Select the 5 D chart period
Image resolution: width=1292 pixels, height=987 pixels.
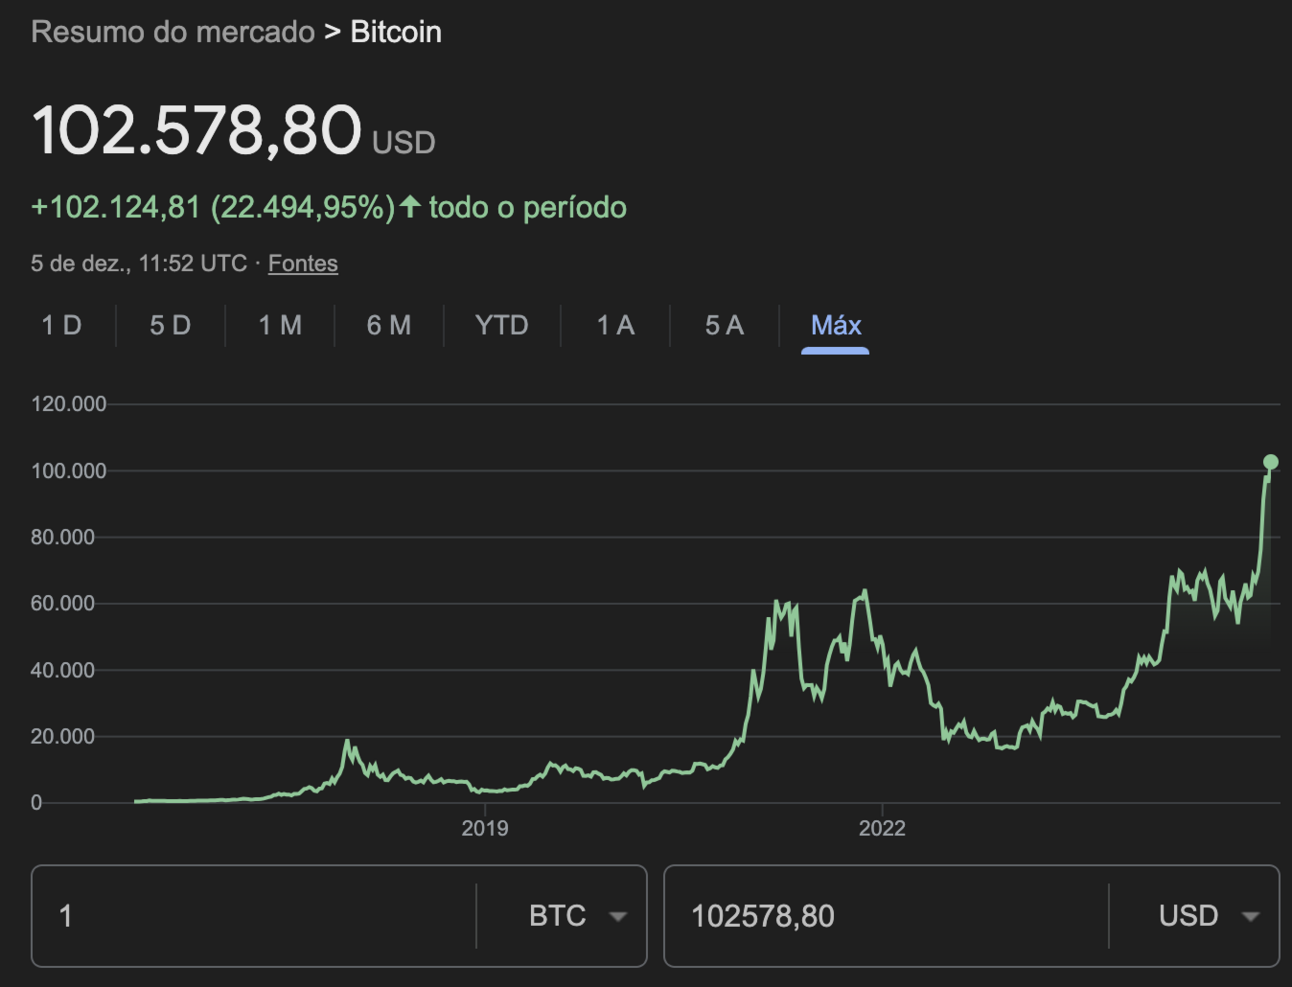tap(168, 325)
